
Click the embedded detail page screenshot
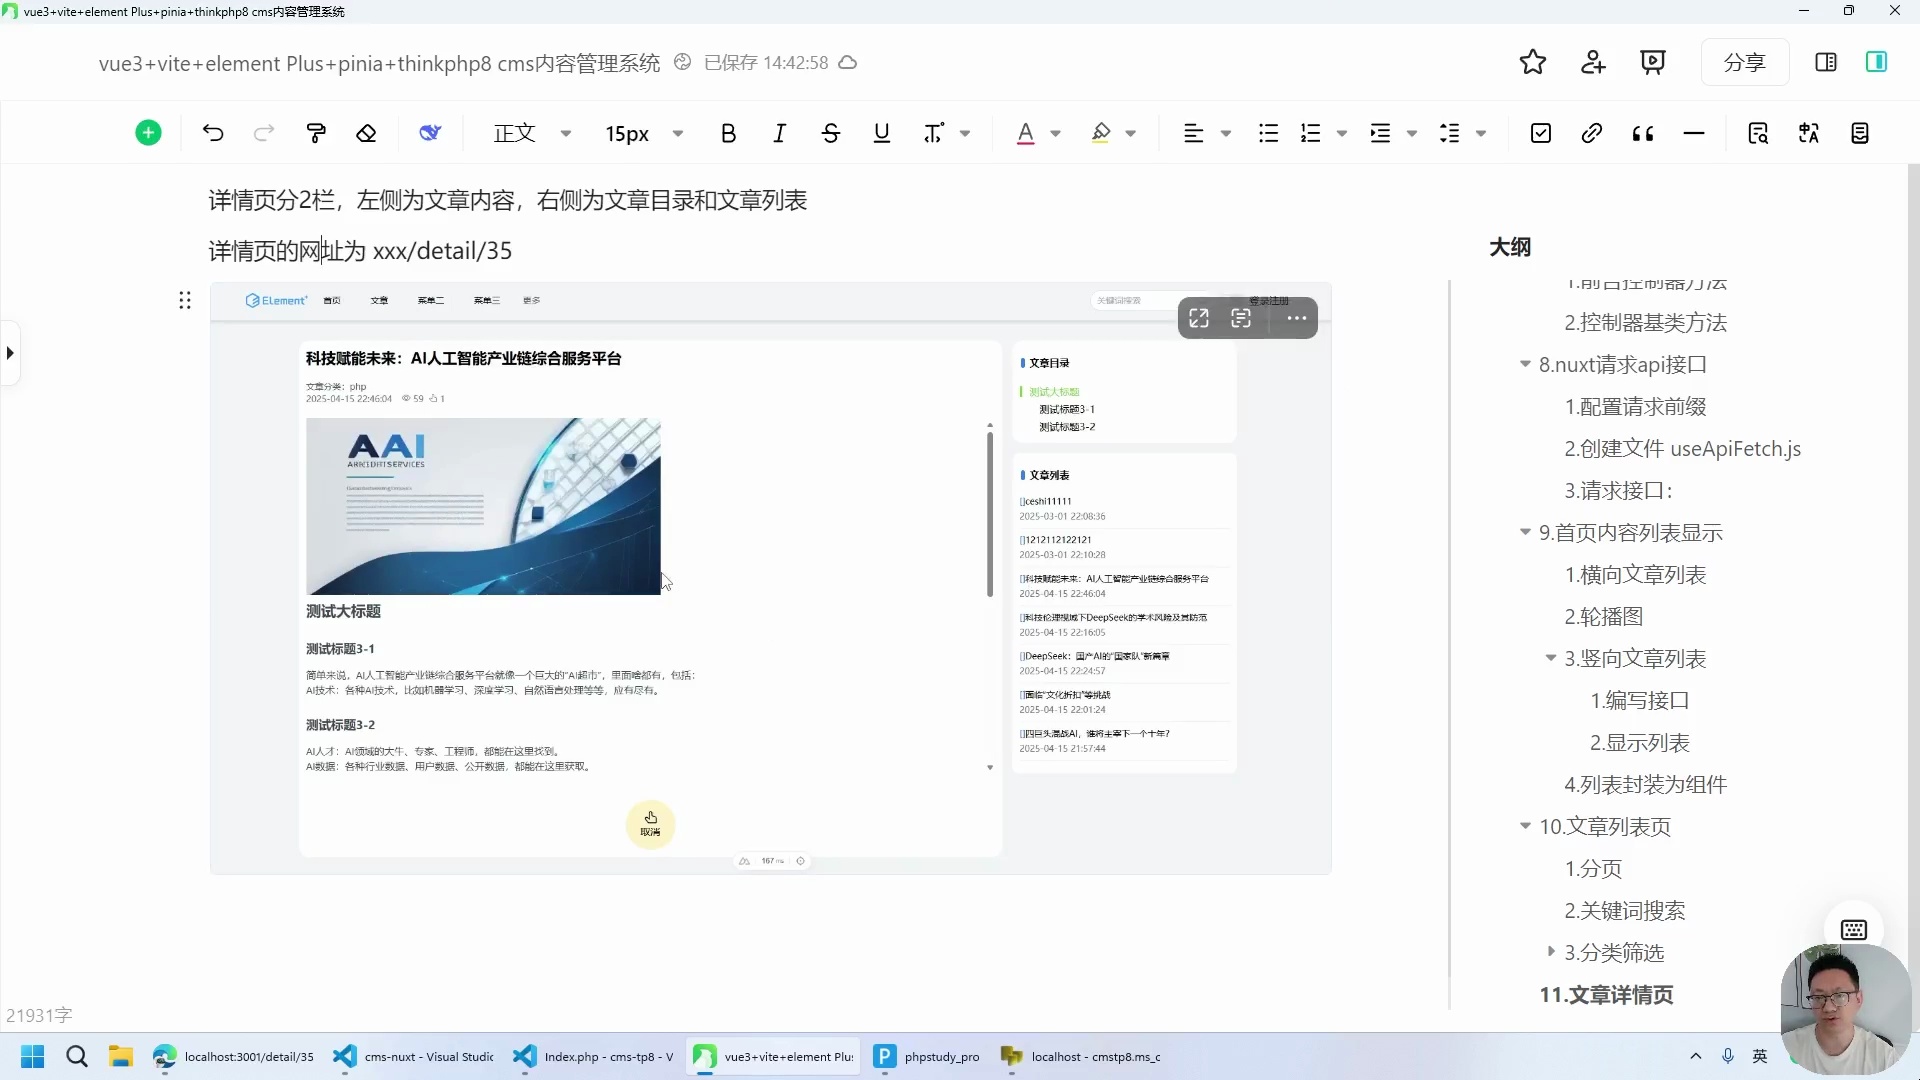770,578
